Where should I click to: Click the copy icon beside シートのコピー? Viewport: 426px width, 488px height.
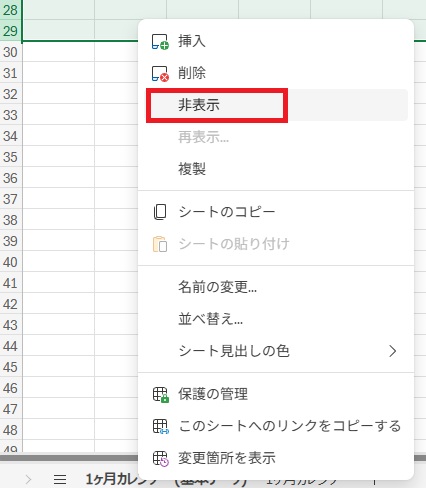(160, 212)
